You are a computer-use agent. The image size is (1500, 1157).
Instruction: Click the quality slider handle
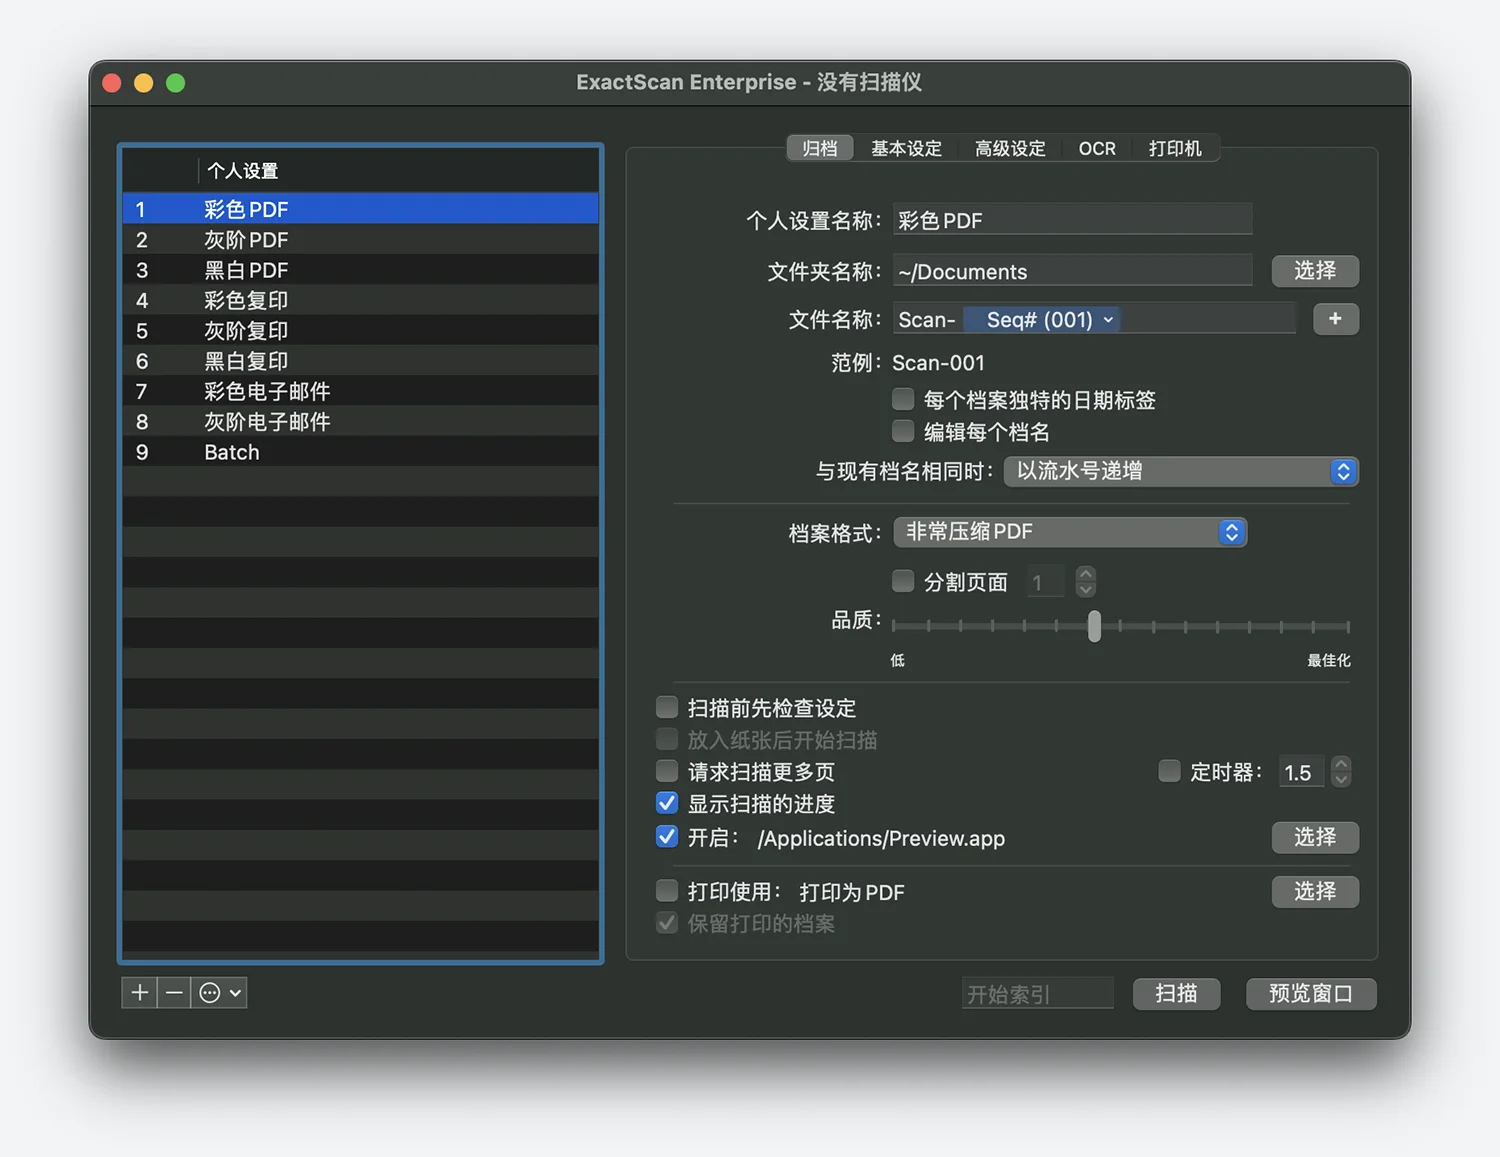click(x=1094, y=626)
